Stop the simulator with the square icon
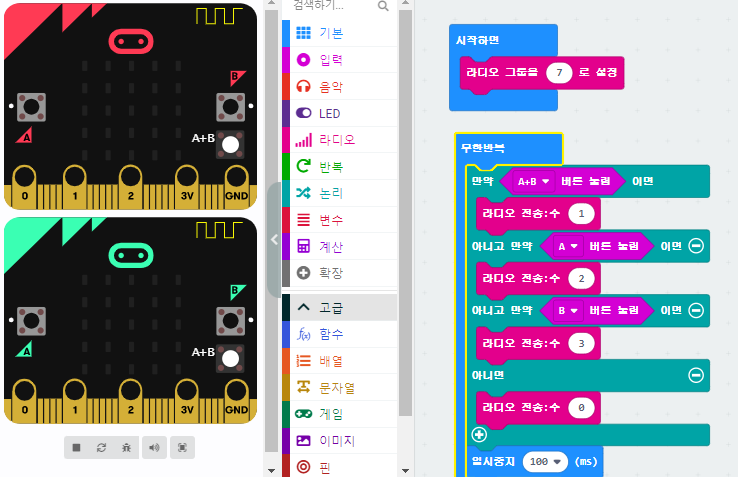The width and height of the screenshot is (738, 477). [76, 448]
